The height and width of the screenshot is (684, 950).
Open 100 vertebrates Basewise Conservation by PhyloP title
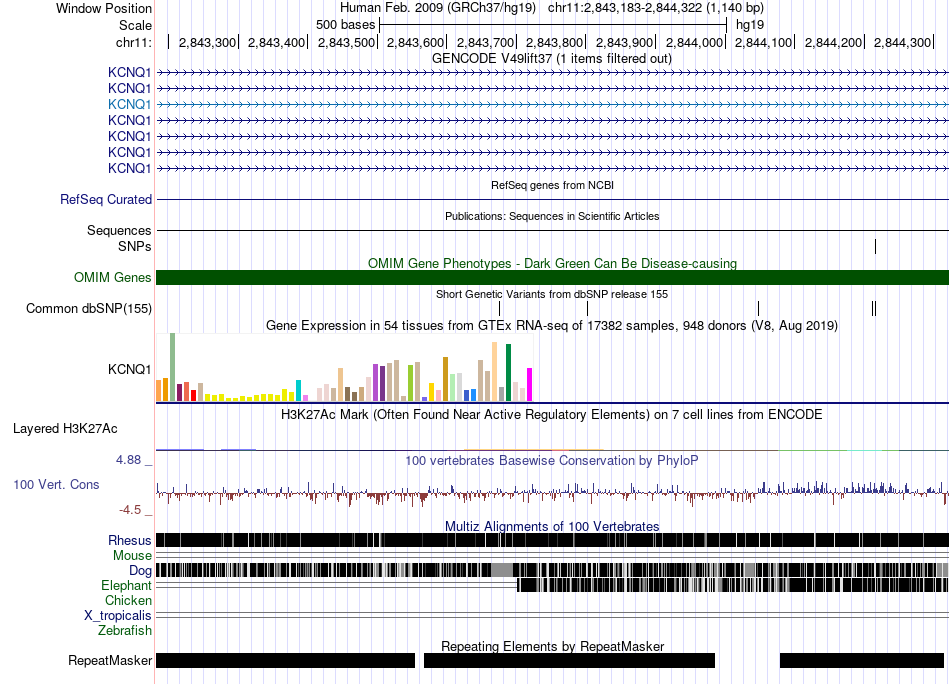pyautogui.click(x=552, y=461)
